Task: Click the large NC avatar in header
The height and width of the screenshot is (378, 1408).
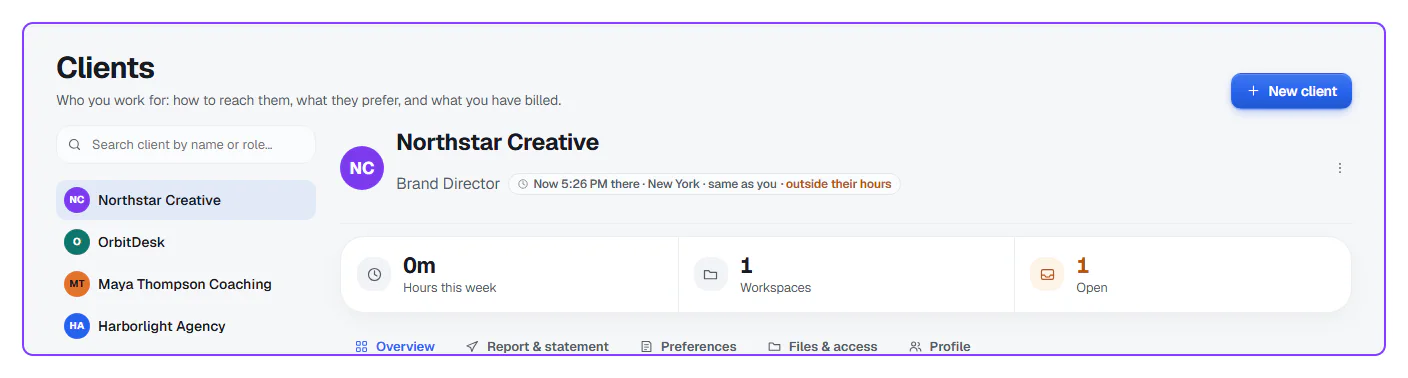Action: point(362,167)
